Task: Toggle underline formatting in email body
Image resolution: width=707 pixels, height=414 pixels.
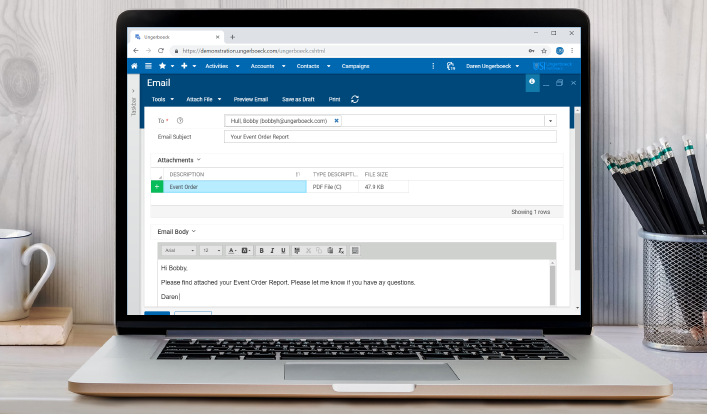Action: [283, 250]
